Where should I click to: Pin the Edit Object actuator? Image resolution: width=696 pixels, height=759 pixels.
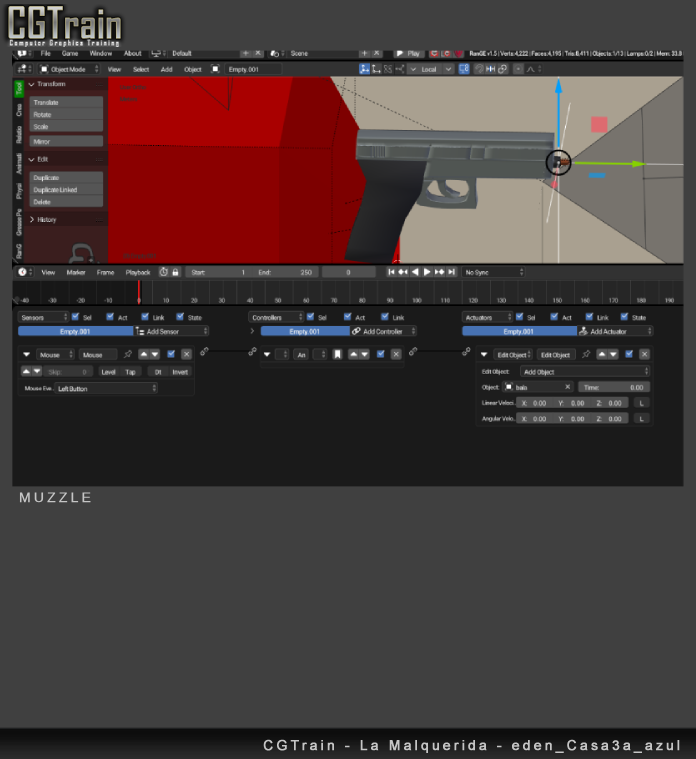pos(586,354)
